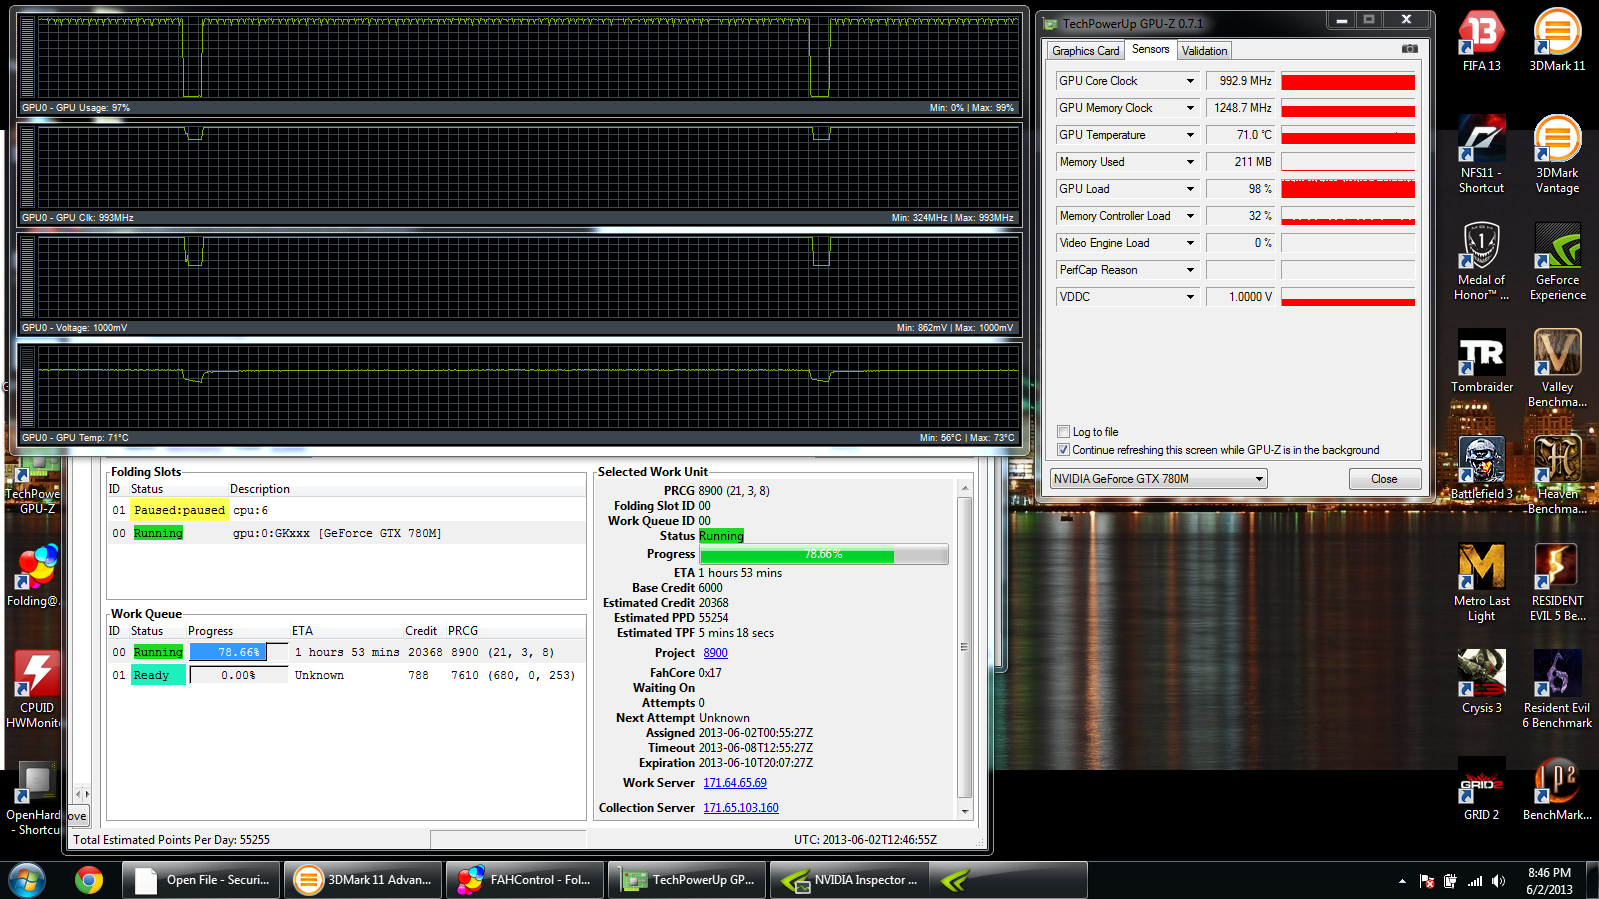Screen dimensions: 1599x899
Task: Switch to the Sensors tab in GPU-Z
Action: click(x=1150, y=49)
